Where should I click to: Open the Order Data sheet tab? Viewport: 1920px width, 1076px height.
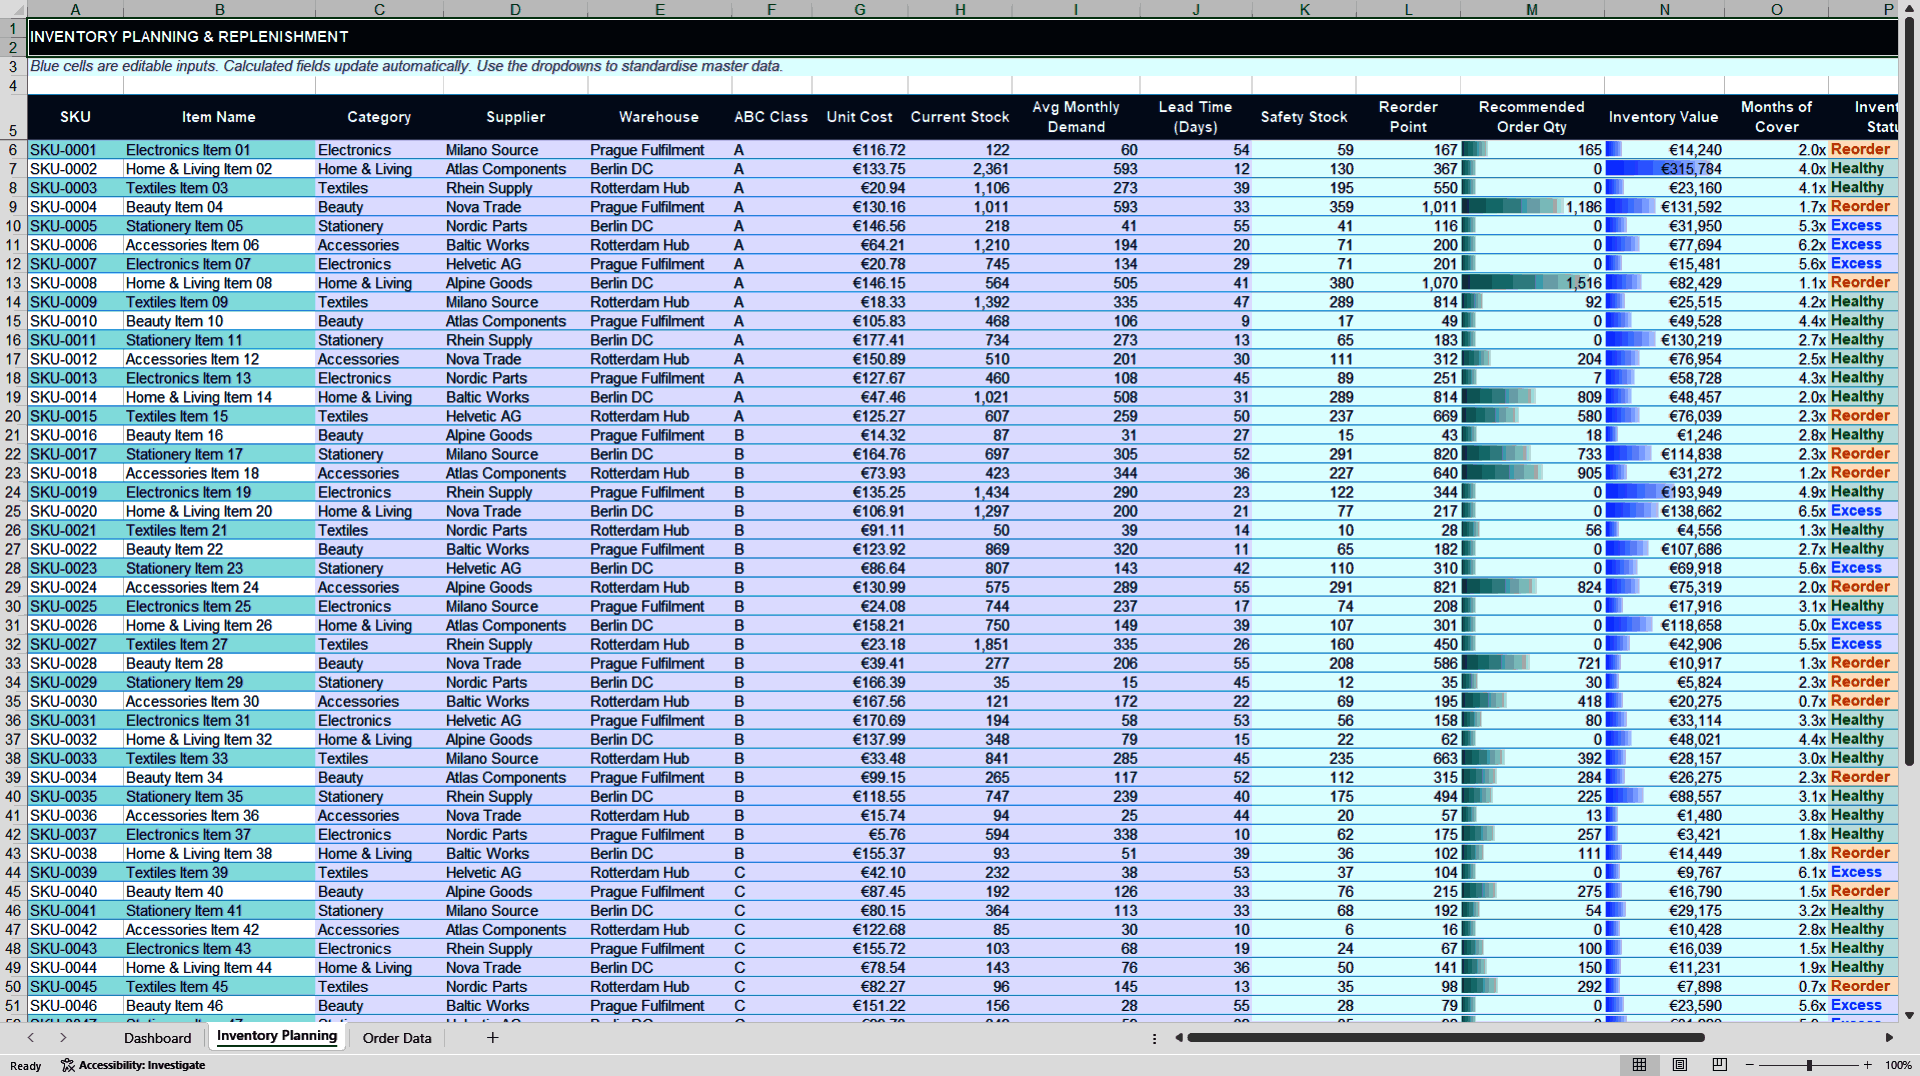(397, 1038)
